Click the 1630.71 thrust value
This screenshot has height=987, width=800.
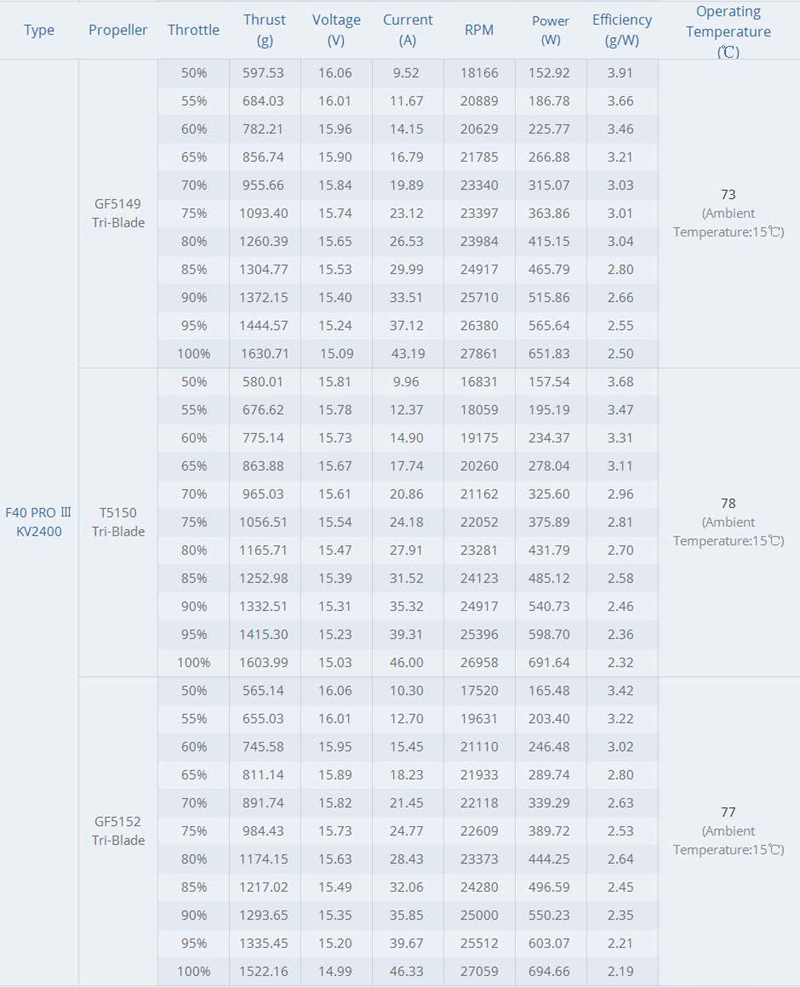click(x=265, y=354)
